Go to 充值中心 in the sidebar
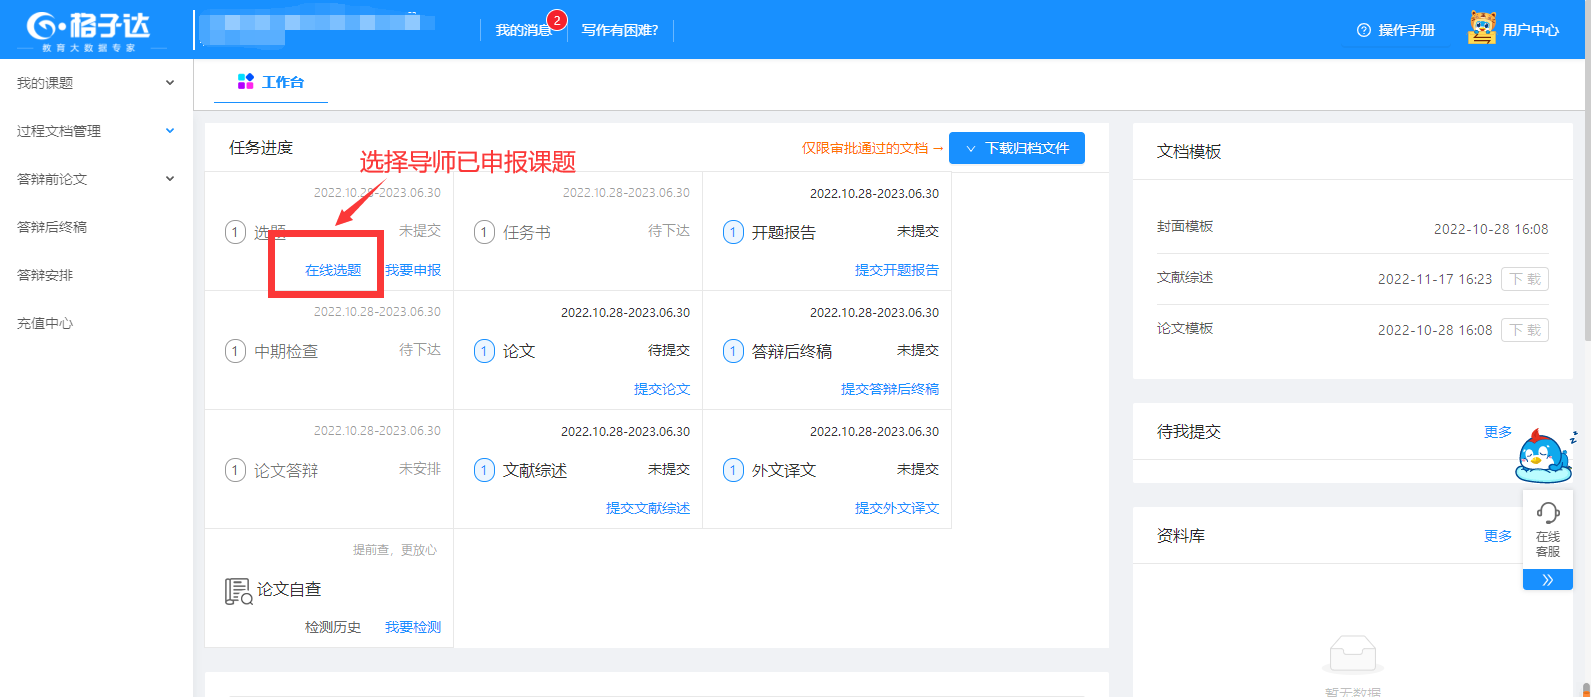This screenshot has width=1591, height=697. pyautogui.click(x=45, y=323)
